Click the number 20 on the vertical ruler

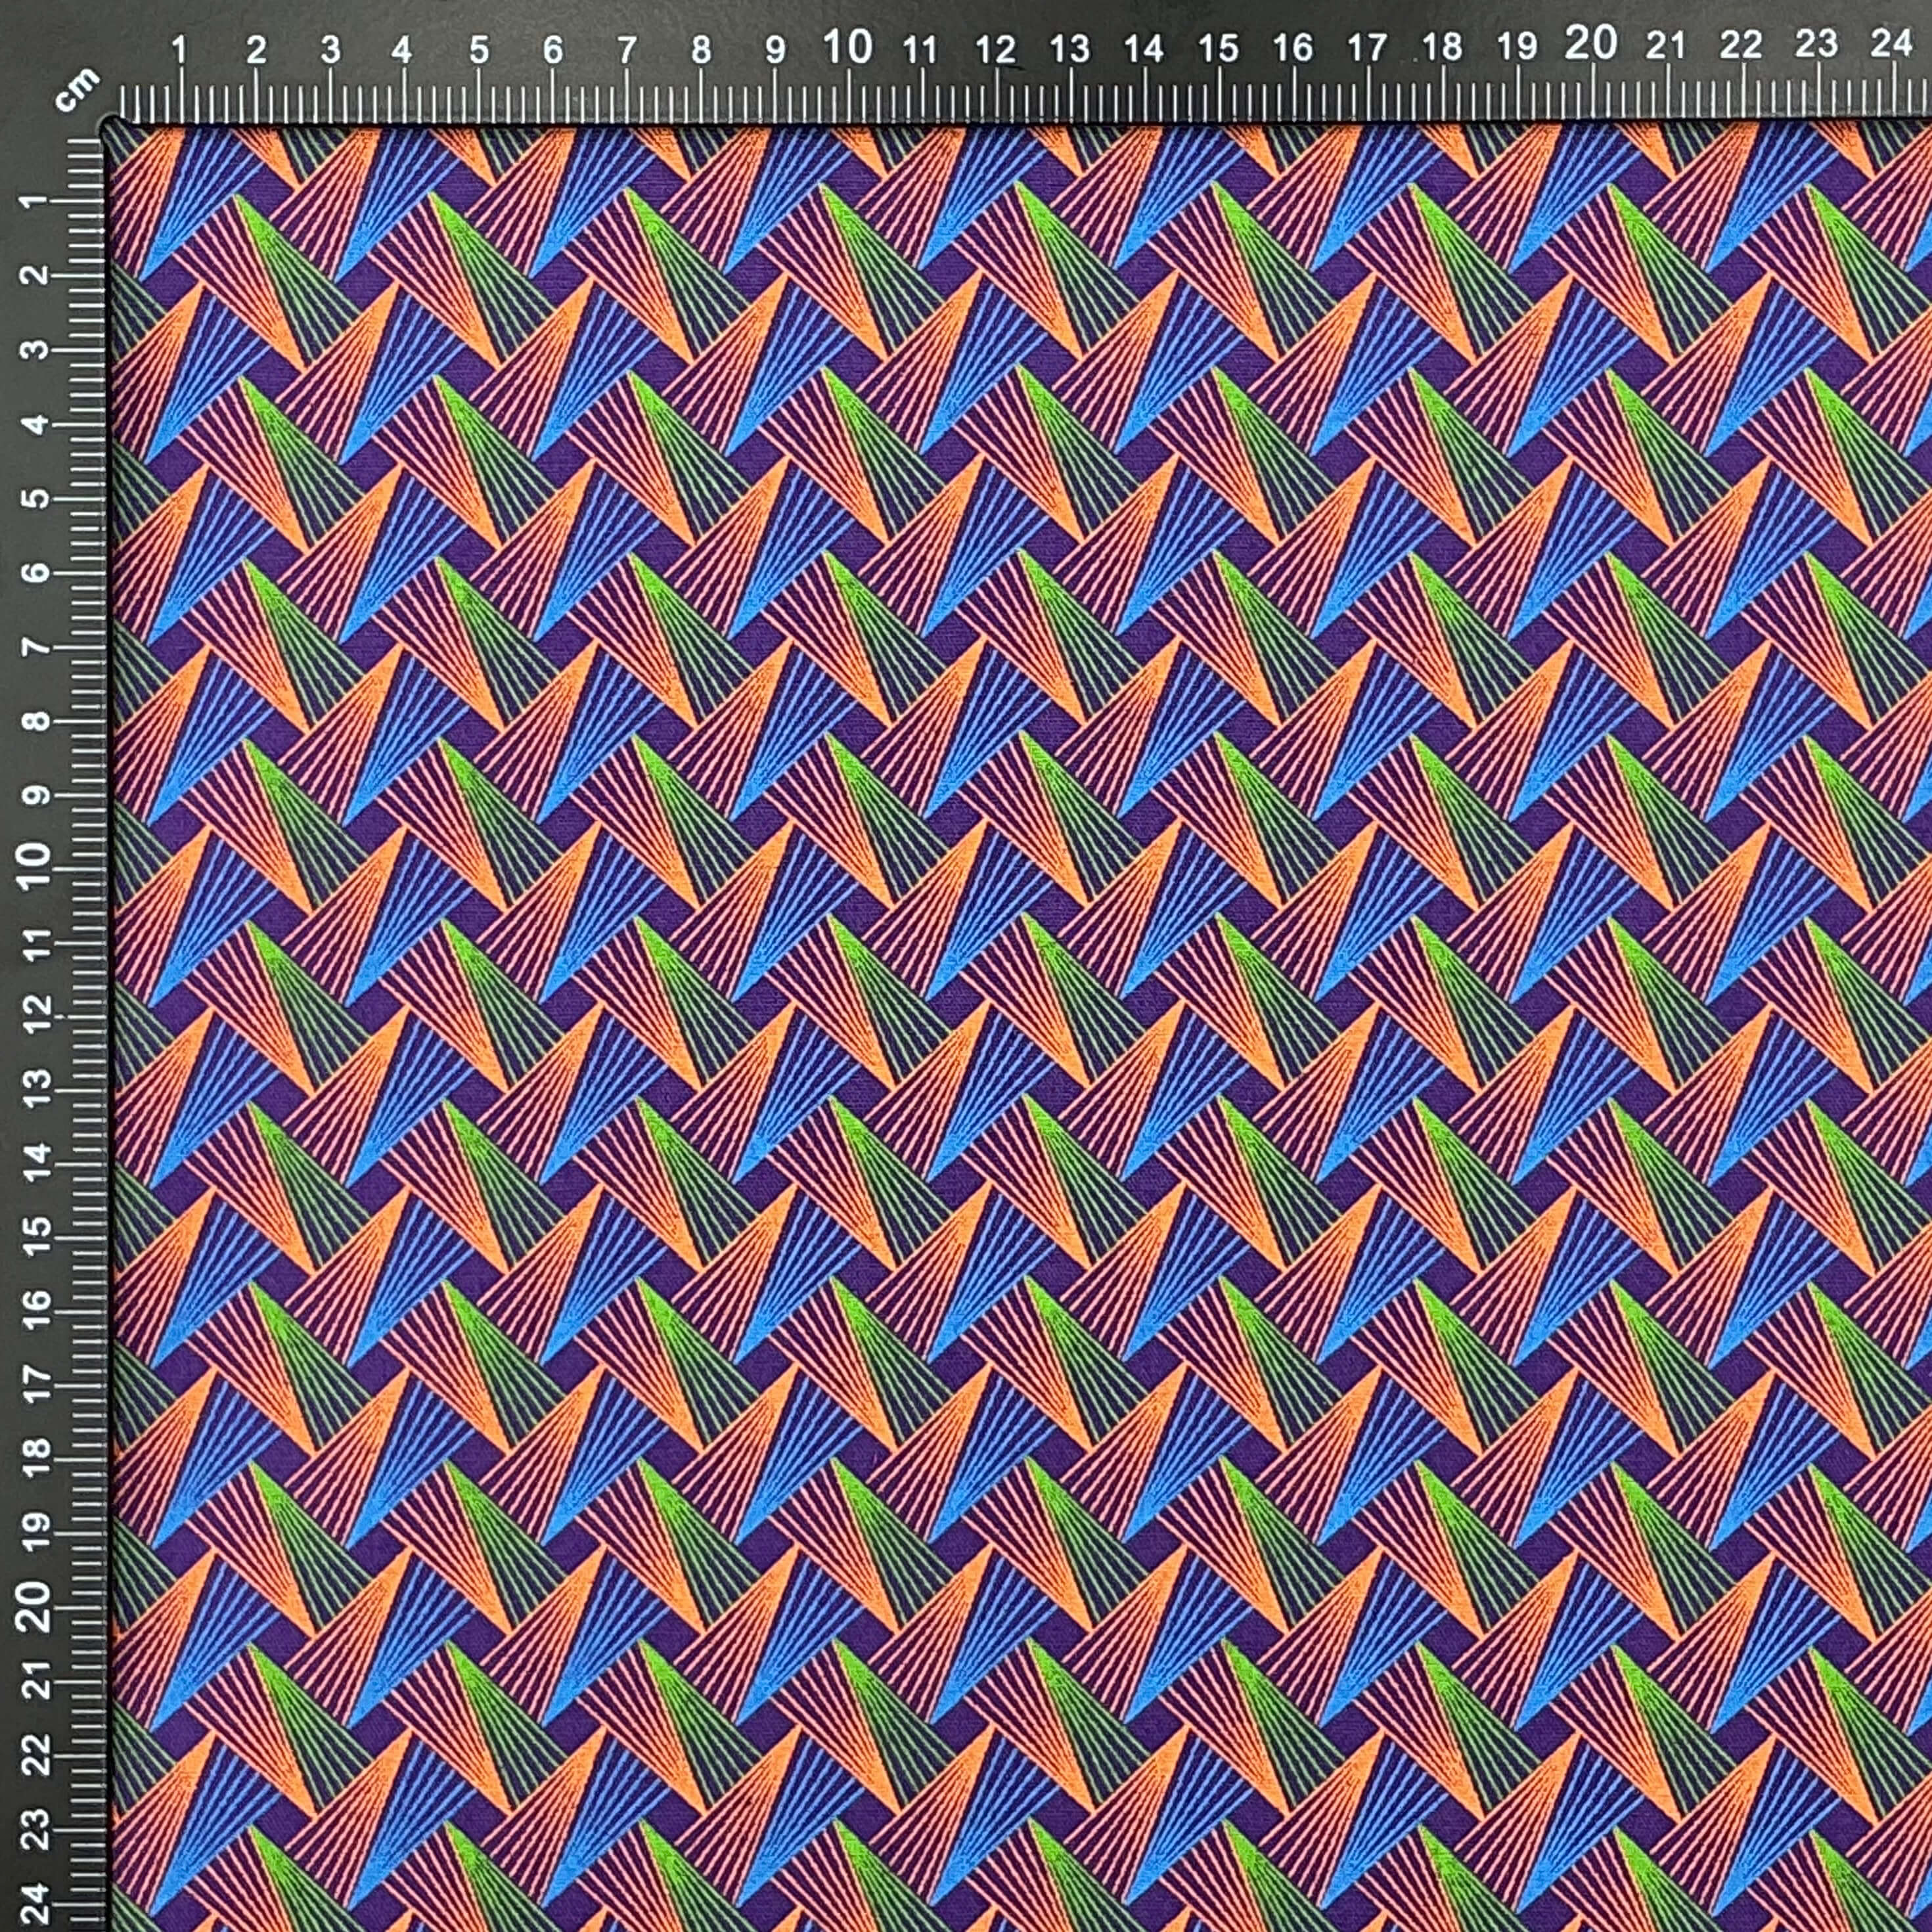pos(37,1607)
